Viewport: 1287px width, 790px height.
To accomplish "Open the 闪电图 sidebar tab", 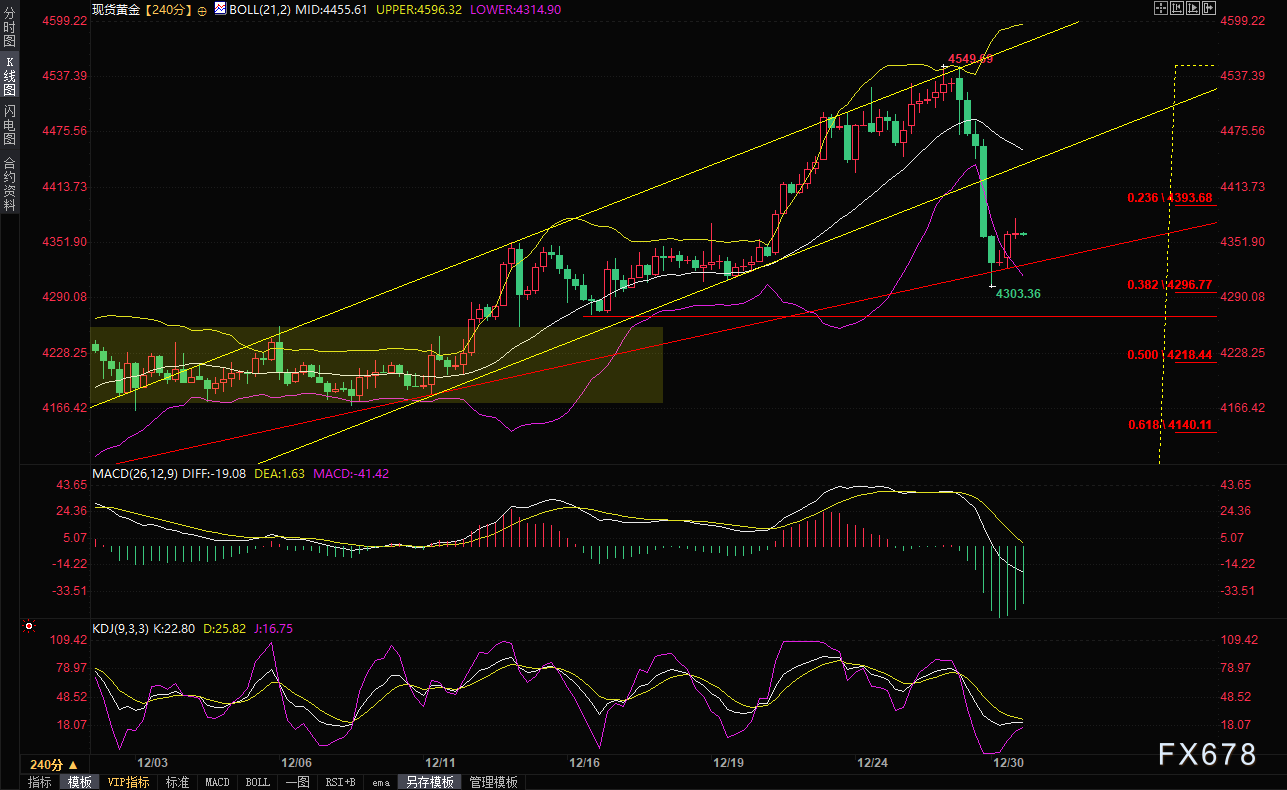I will [x=9, y=125].
